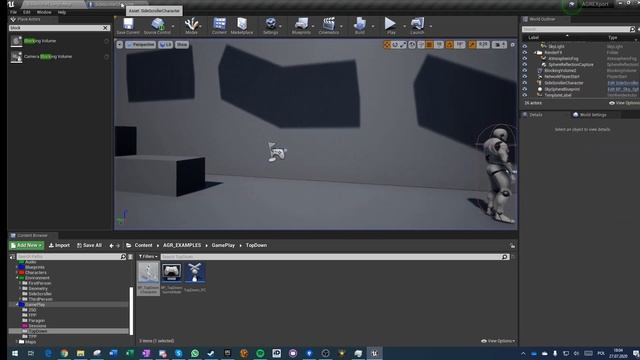640x360 pixels.
Task: Toggle visibility of SideScrollerCharacter actor
Action: 525,83
